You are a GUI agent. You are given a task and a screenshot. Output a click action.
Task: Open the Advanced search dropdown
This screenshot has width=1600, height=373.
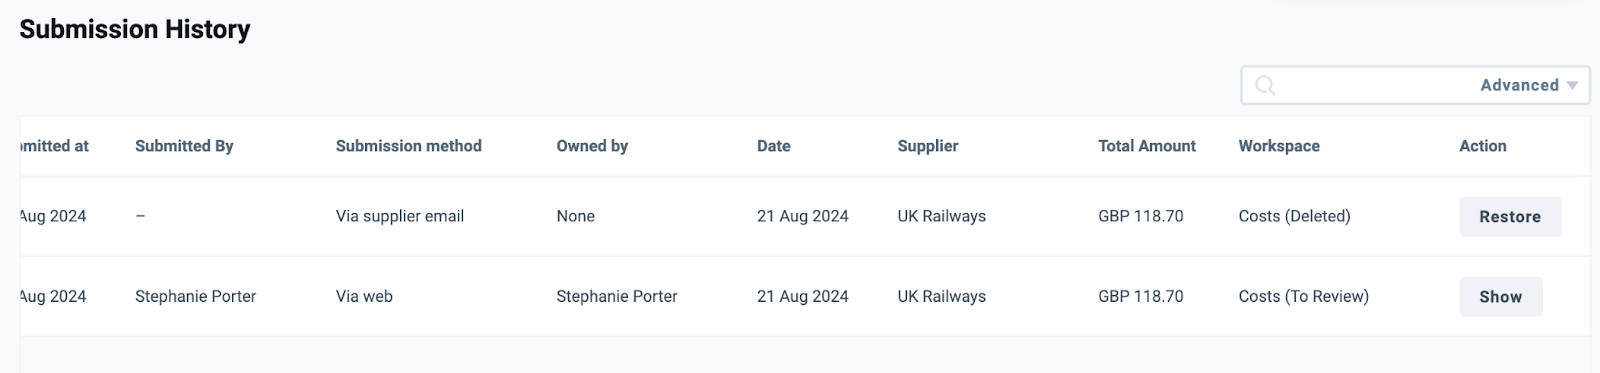1528,85
